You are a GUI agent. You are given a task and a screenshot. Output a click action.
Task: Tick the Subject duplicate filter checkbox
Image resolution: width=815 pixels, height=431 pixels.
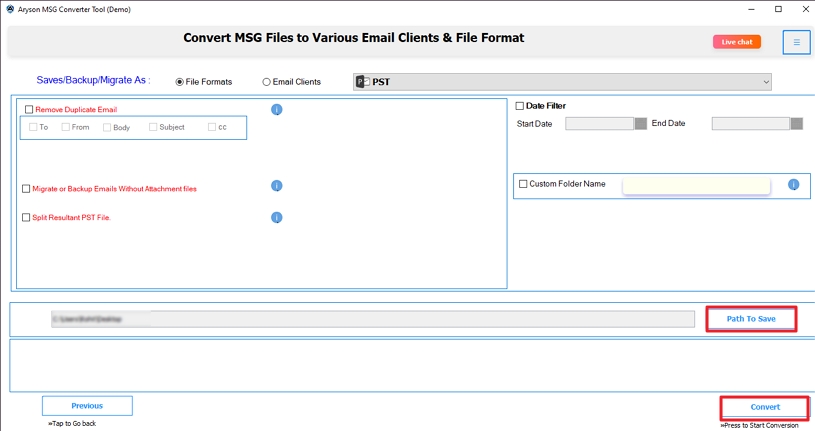[153, 127]
